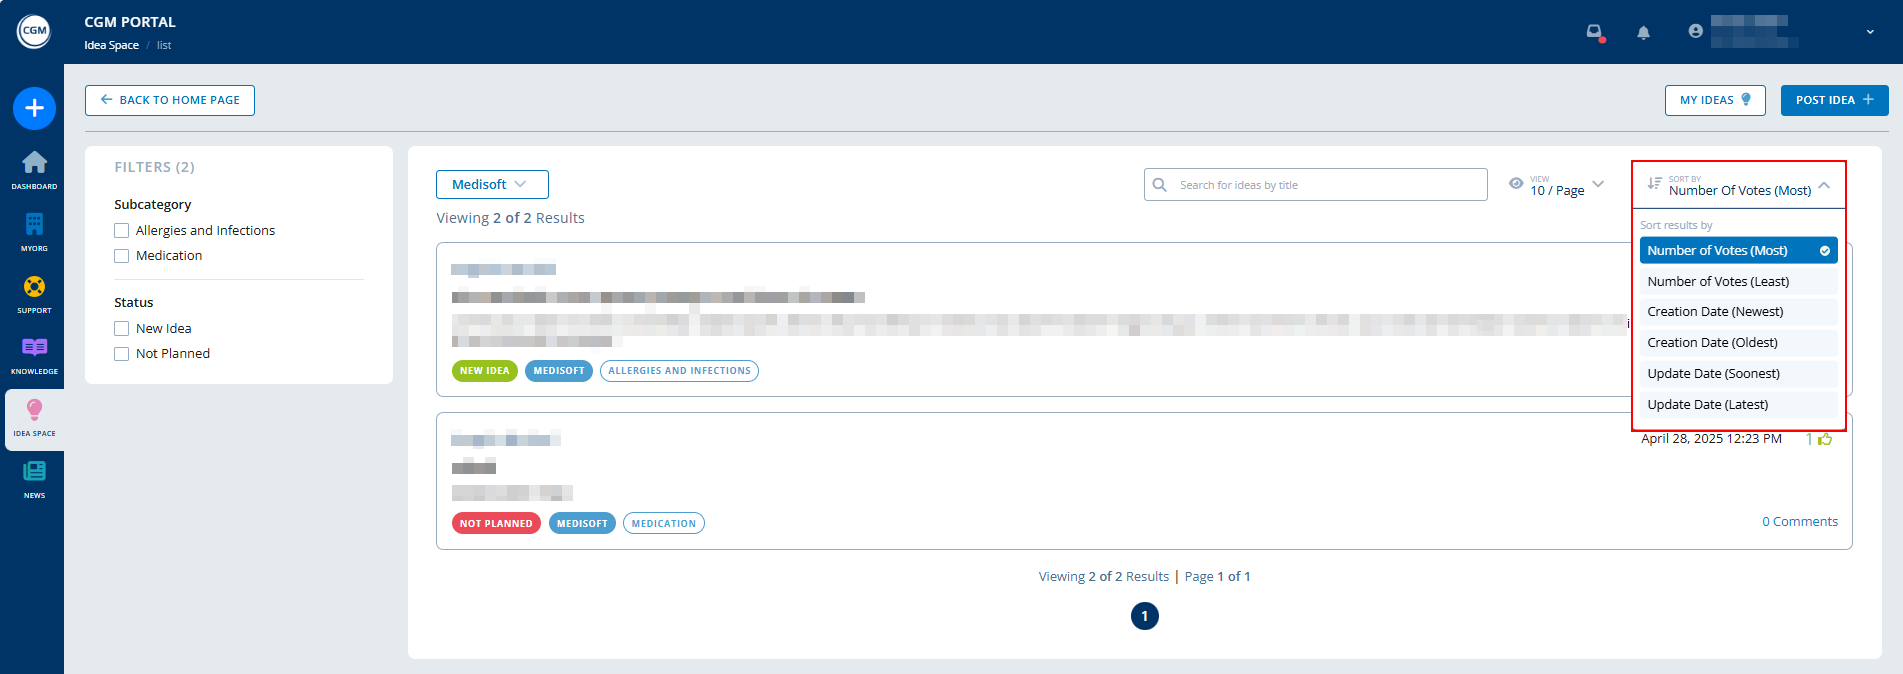This screenshot has width=1903, height=674.
Task: Click the blue plus create button
Action: click(34, 108)
